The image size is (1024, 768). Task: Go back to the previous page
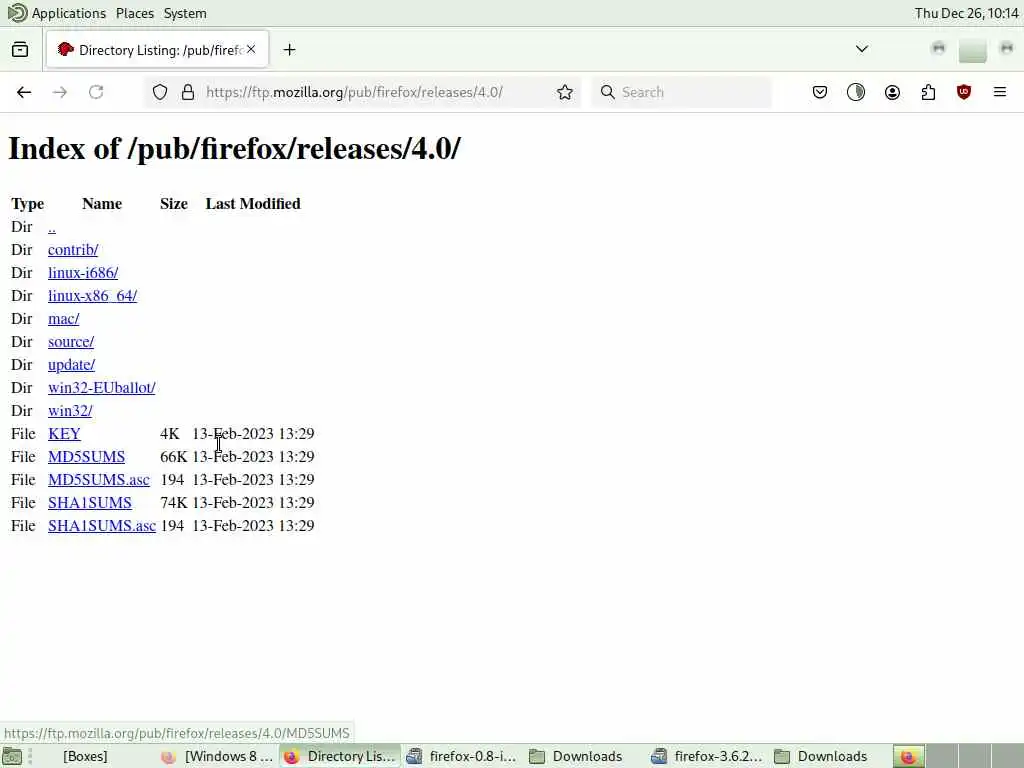click(x=24, y=92)
